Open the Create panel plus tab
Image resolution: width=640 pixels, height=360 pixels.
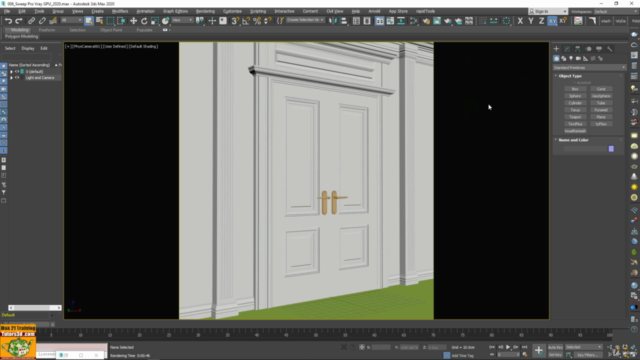(556, 49)
